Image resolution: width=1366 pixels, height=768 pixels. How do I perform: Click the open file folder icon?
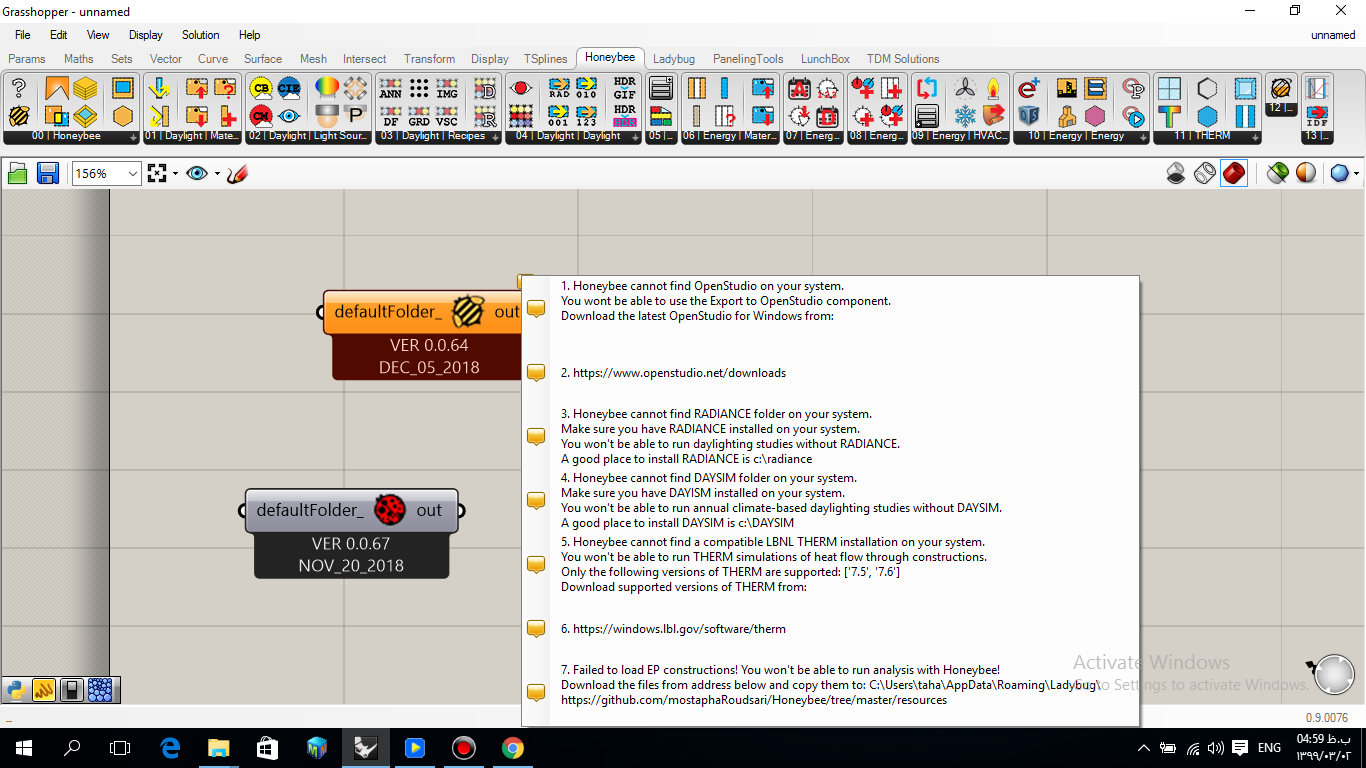[18, 174]
